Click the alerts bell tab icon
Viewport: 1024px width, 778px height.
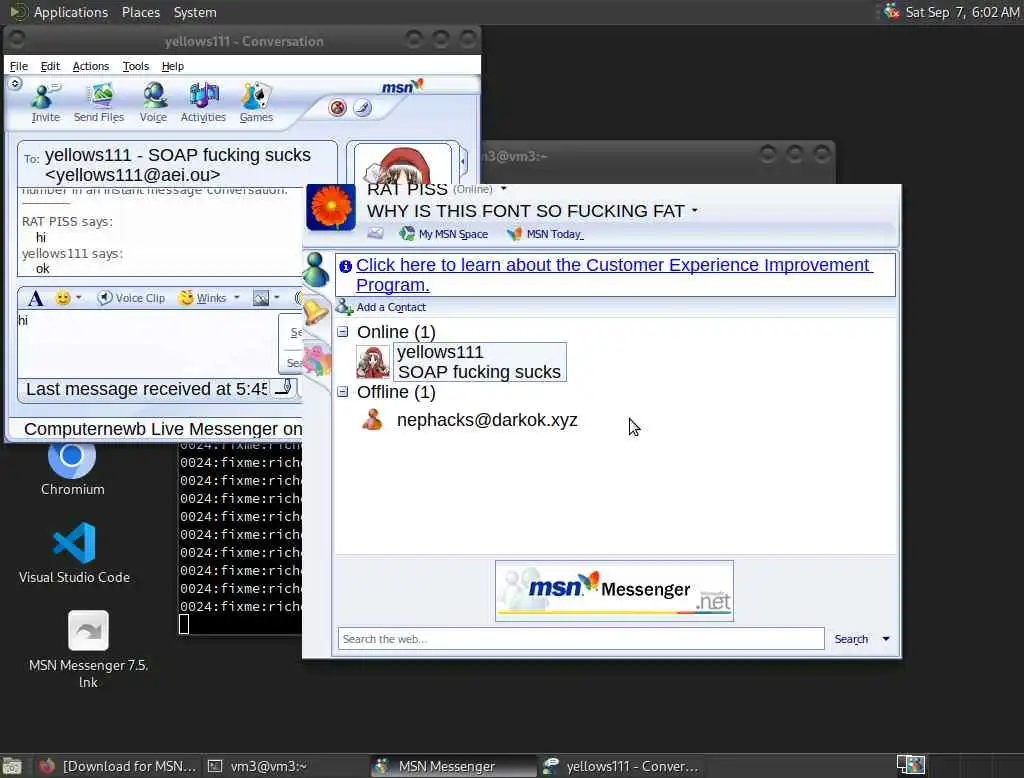[315, 311]
